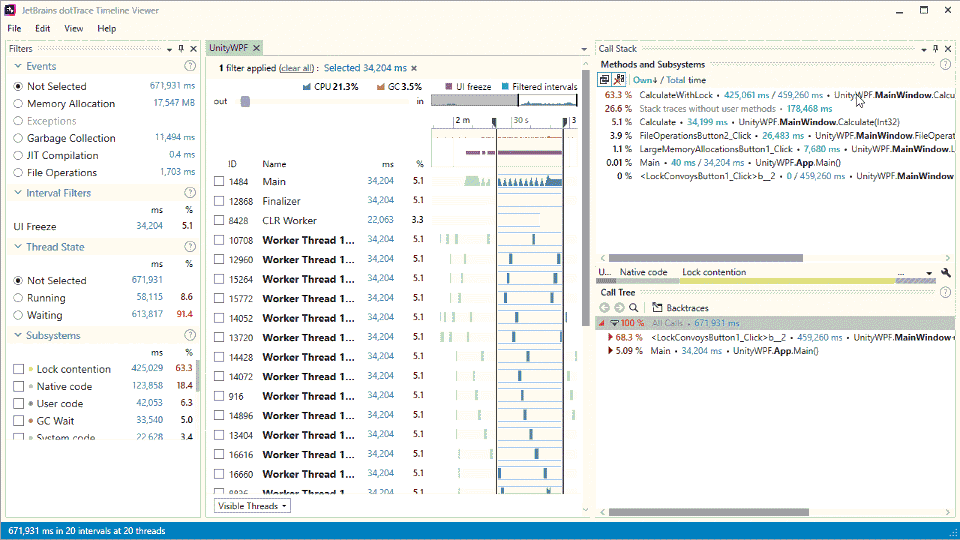Check the Main thread 1484 checkbox
The width and height of the screenshot is (960, 540).
[219, 182]
